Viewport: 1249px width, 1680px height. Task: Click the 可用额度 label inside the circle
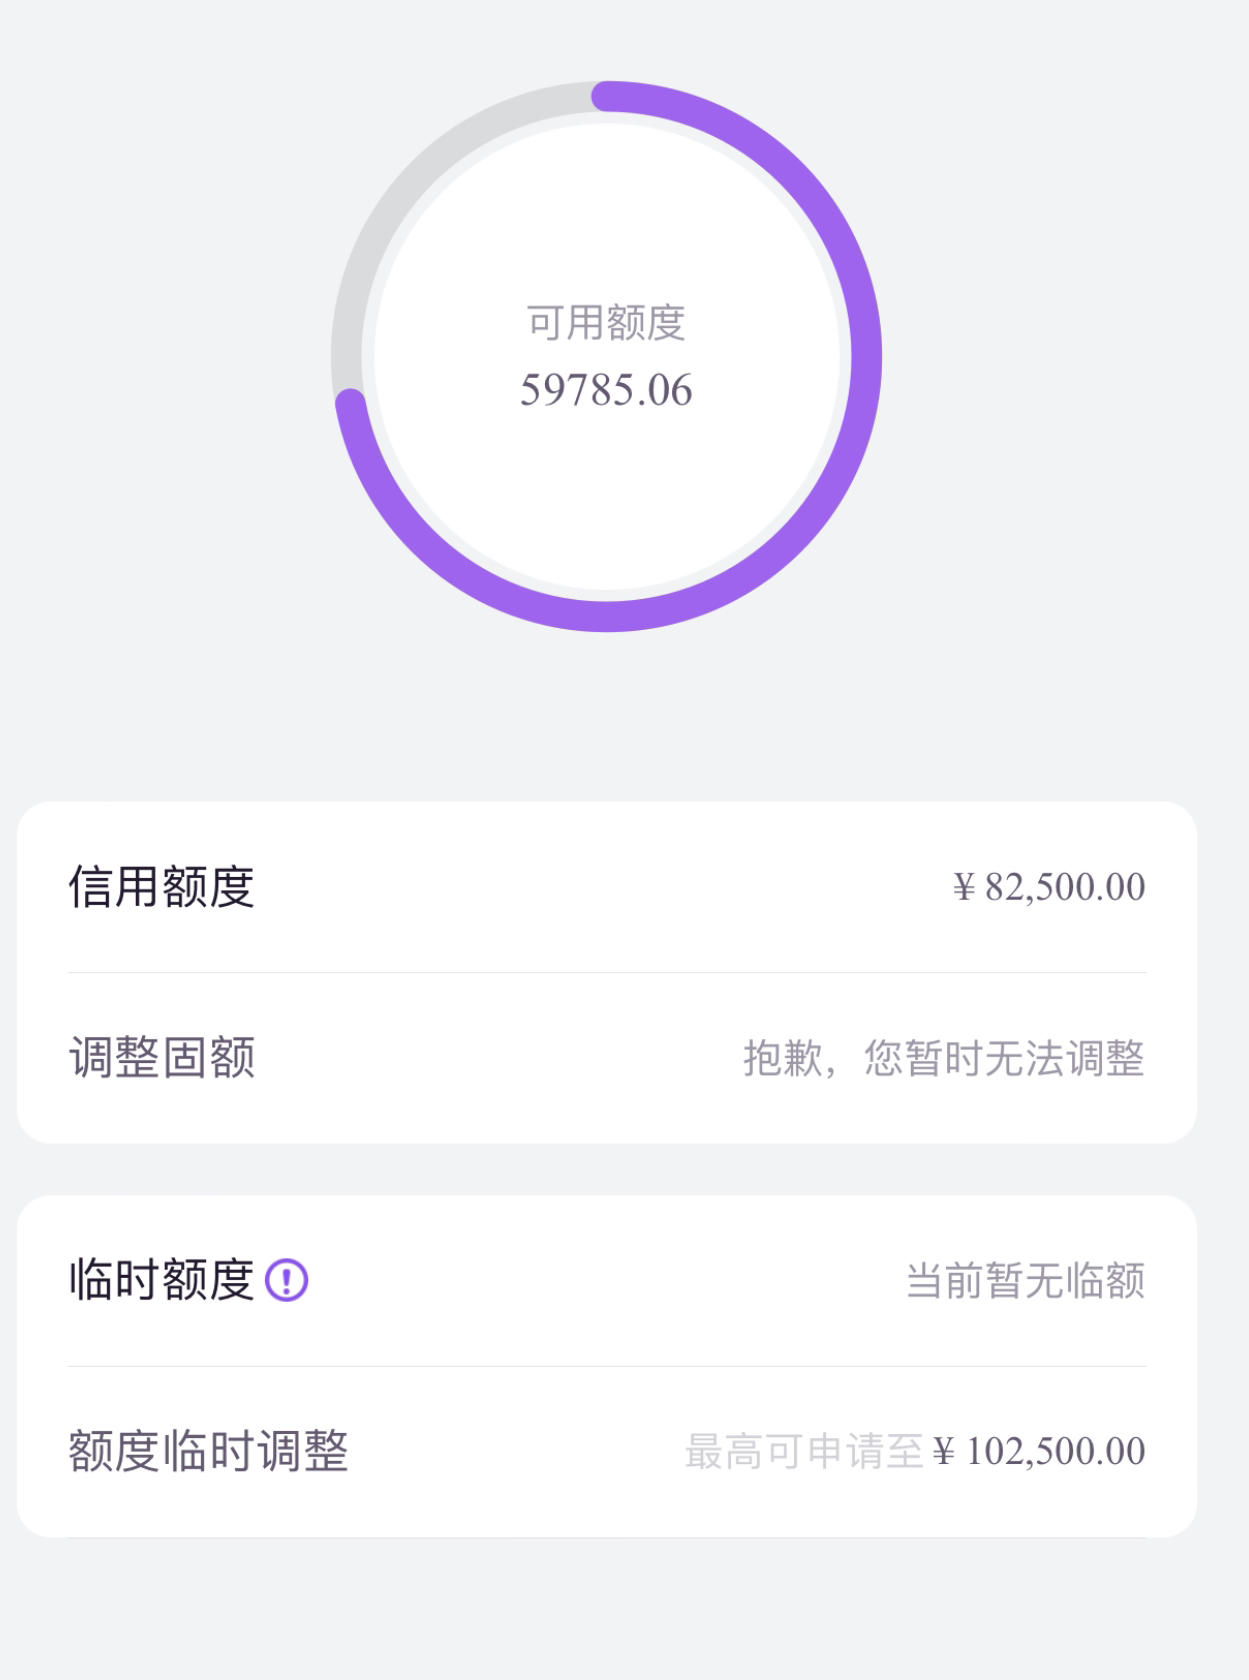[606, 323]
